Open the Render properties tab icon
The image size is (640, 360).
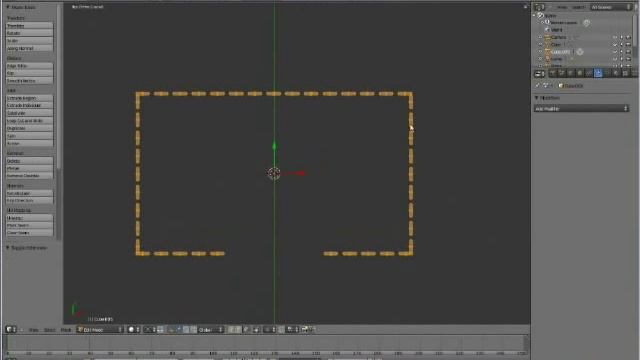click(x=552, y=73)
